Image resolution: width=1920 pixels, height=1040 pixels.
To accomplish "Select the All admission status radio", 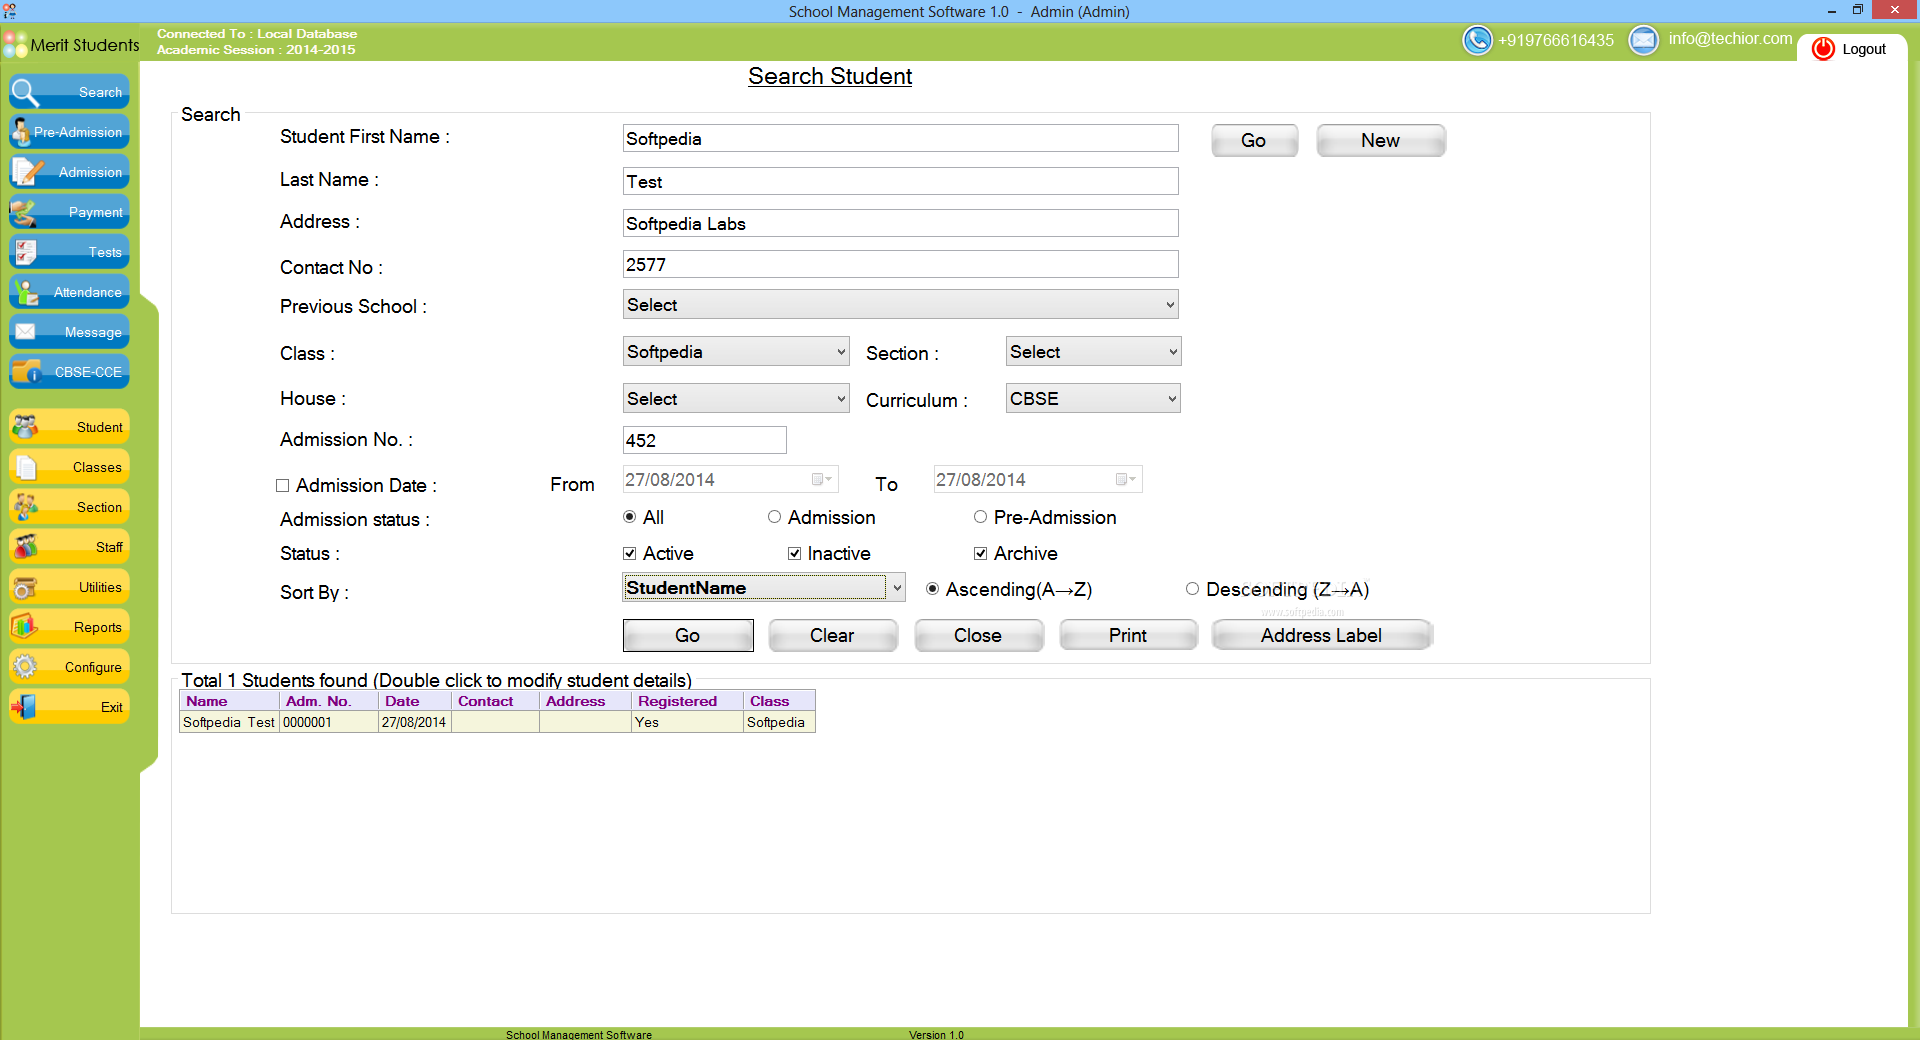I will pos(629,517).
